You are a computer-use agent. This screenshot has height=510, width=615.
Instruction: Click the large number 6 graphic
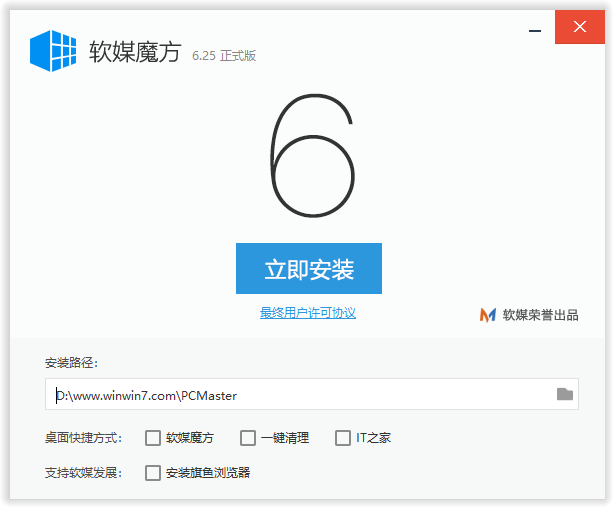(x=313, y=156)
